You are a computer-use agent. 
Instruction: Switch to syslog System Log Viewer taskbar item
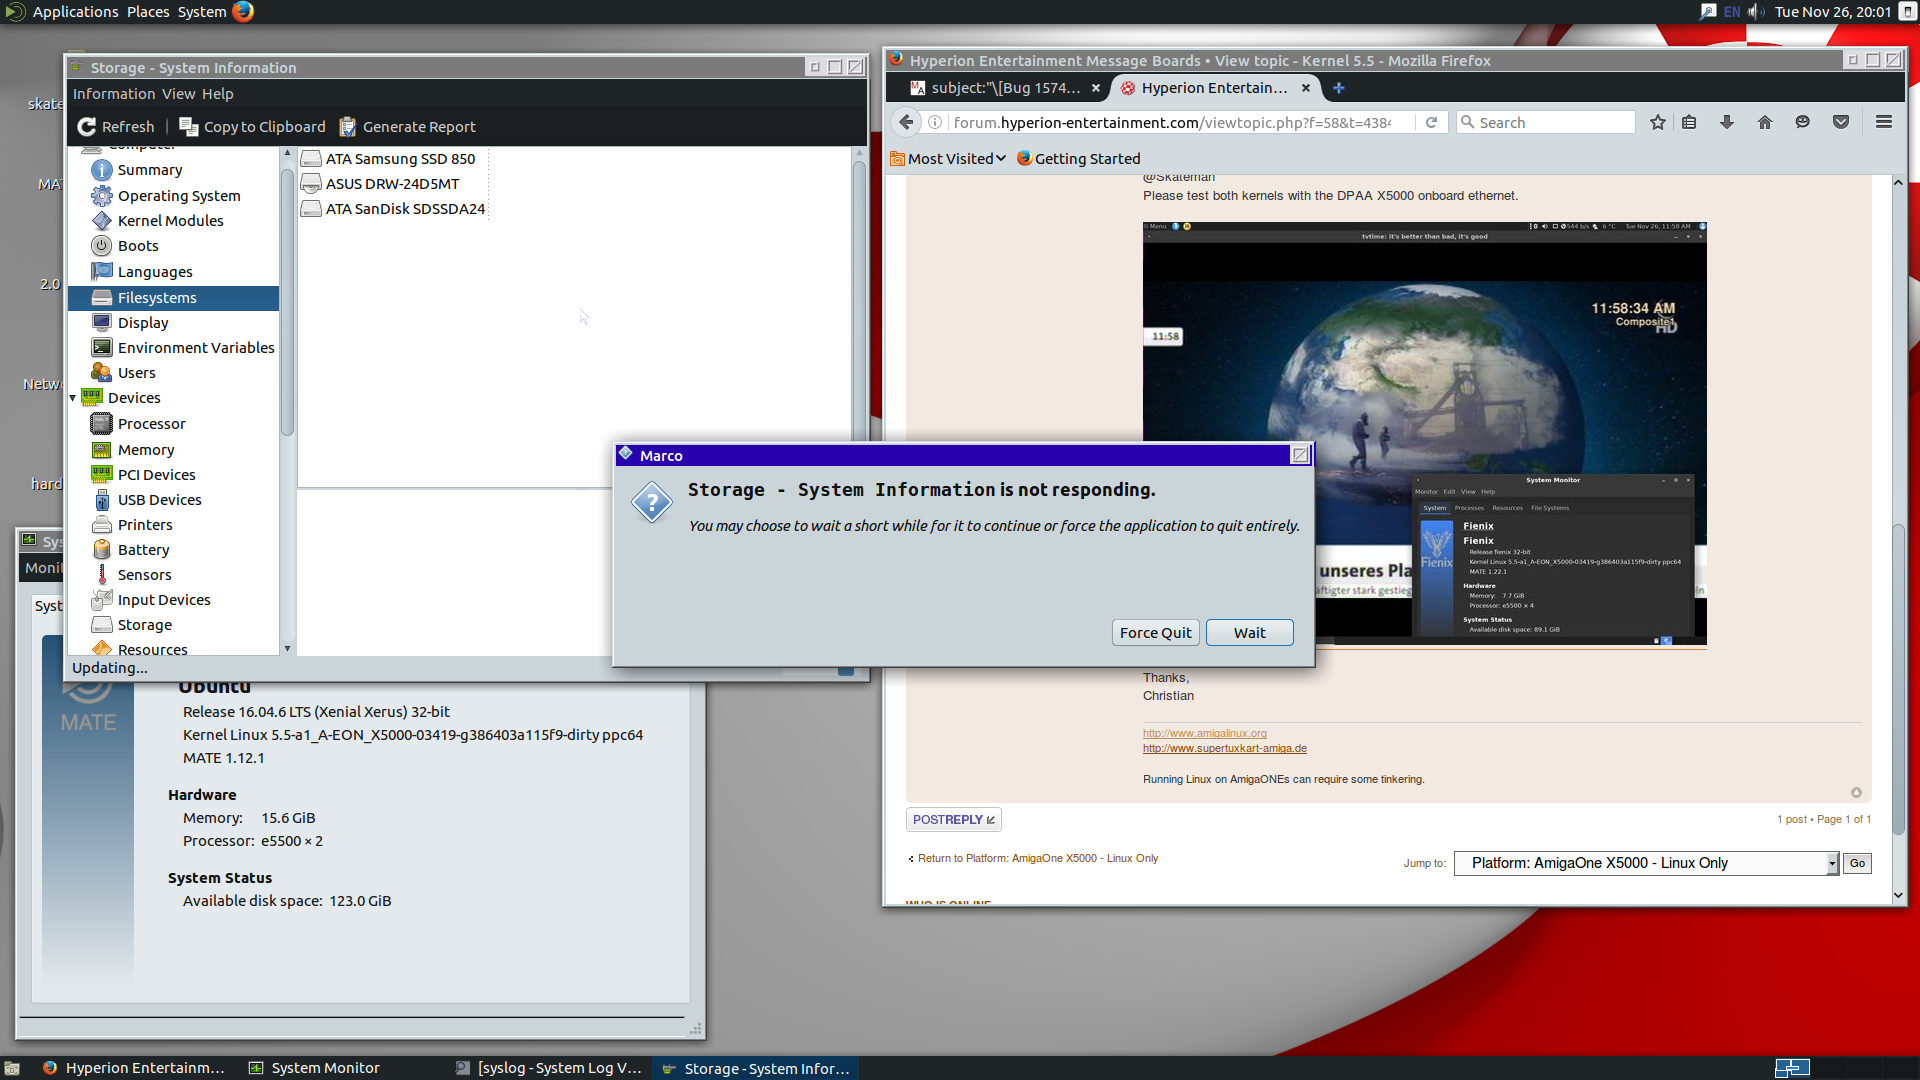[x=549, y=1068]
